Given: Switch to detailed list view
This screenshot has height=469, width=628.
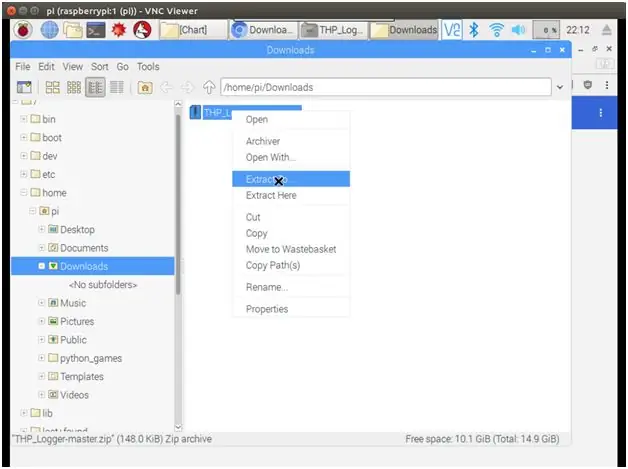Looking at the screenshot, I should [117, 87].
